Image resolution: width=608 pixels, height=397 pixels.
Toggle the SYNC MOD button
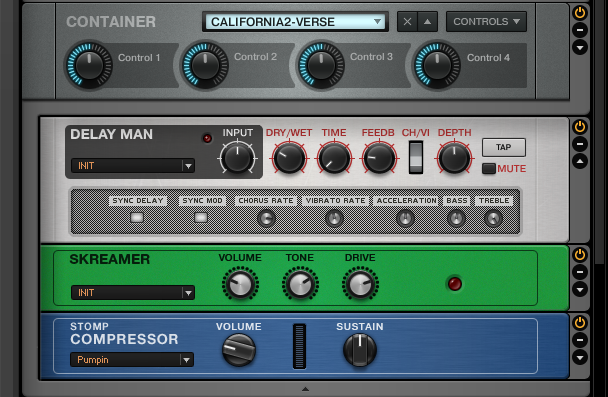200,217
